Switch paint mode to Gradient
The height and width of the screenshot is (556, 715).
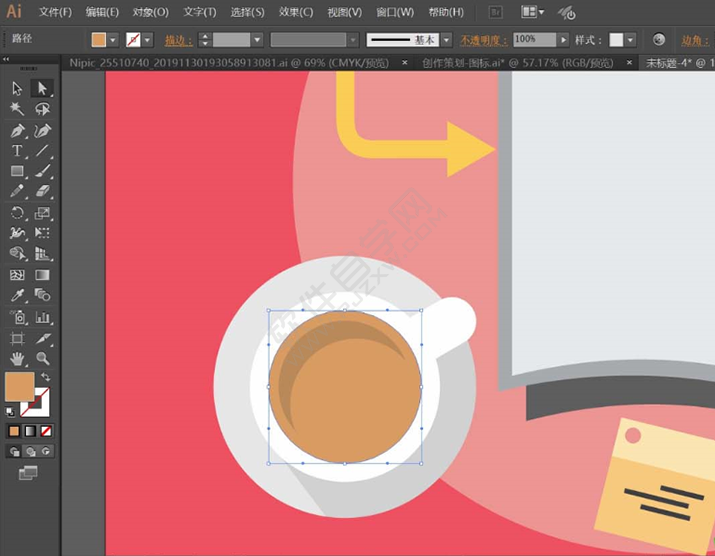[x=30, y=431]
